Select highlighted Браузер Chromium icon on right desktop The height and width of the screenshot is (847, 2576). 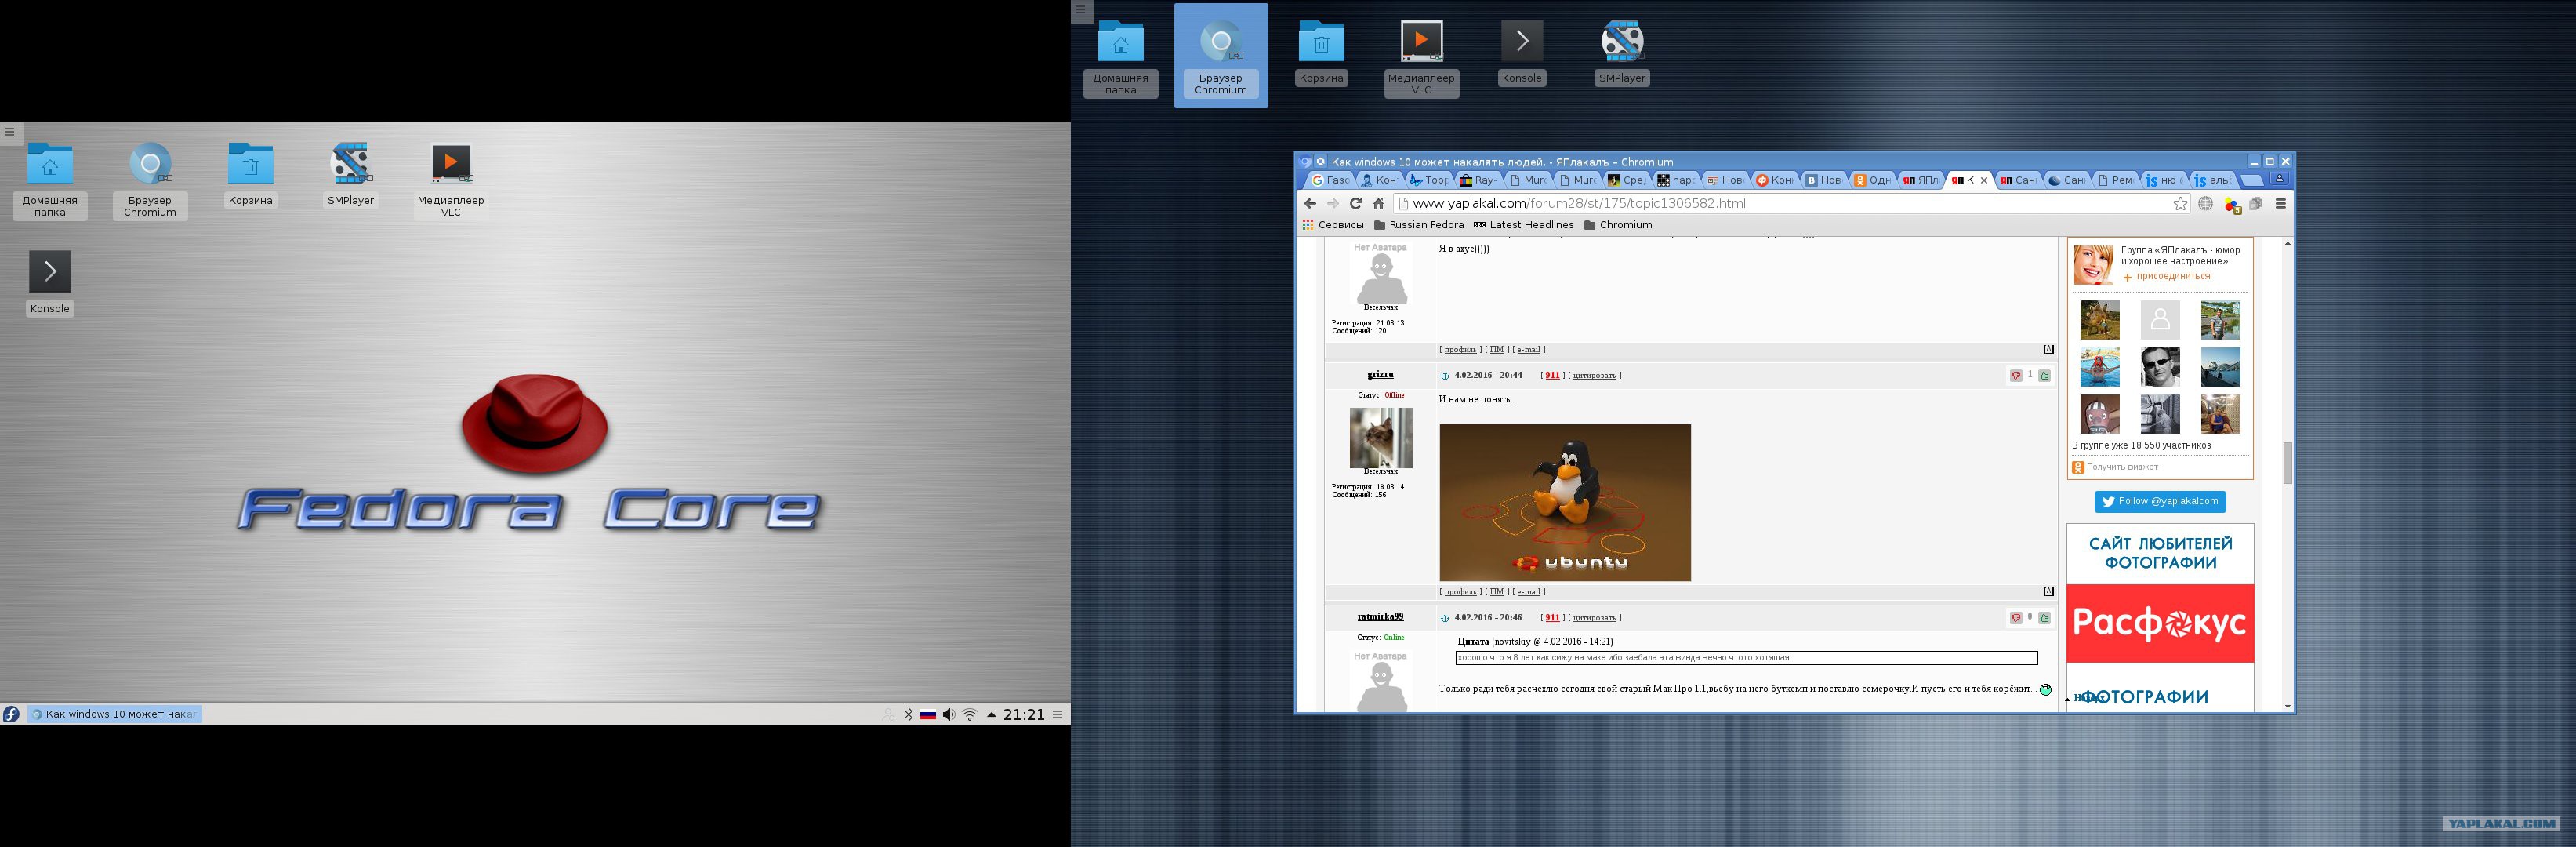[x=1221, y=56]
